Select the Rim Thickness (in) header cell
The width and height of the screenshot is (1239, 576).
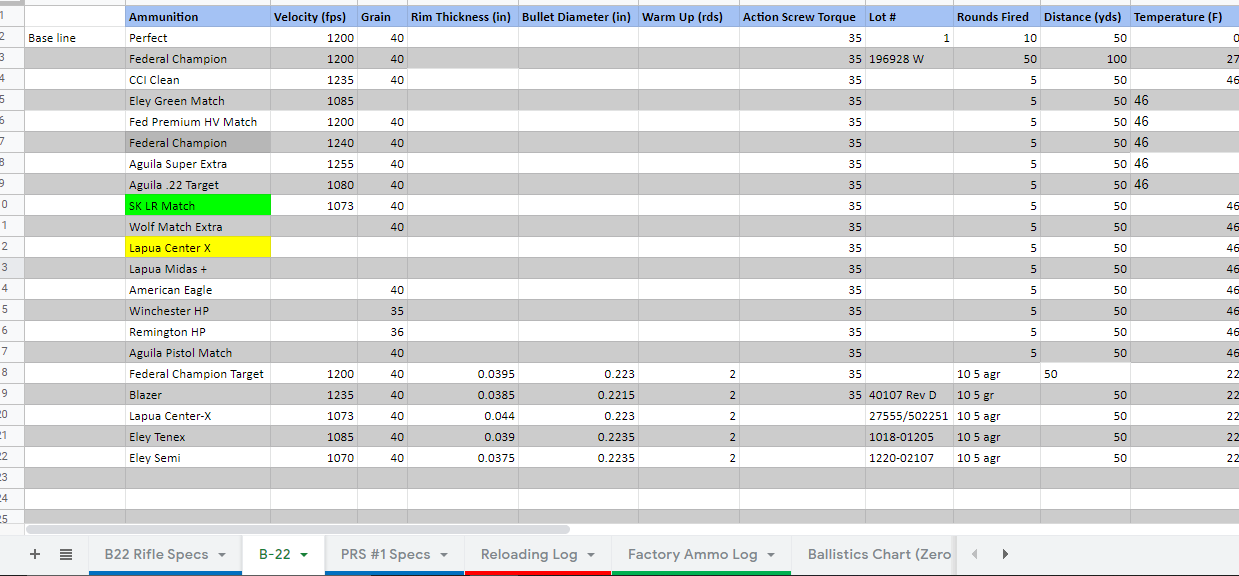coord(462,17)
